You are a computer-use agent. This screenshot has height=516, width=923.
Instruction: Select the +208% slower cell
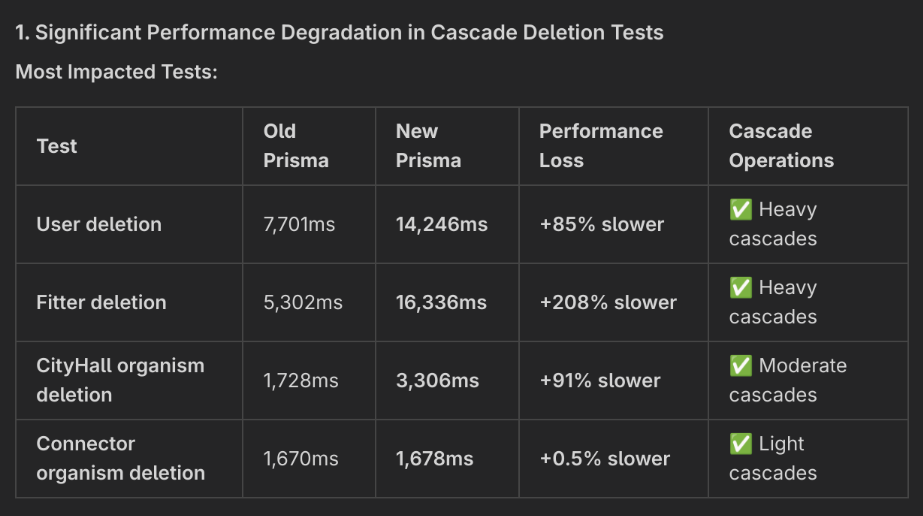coord(608,302)
